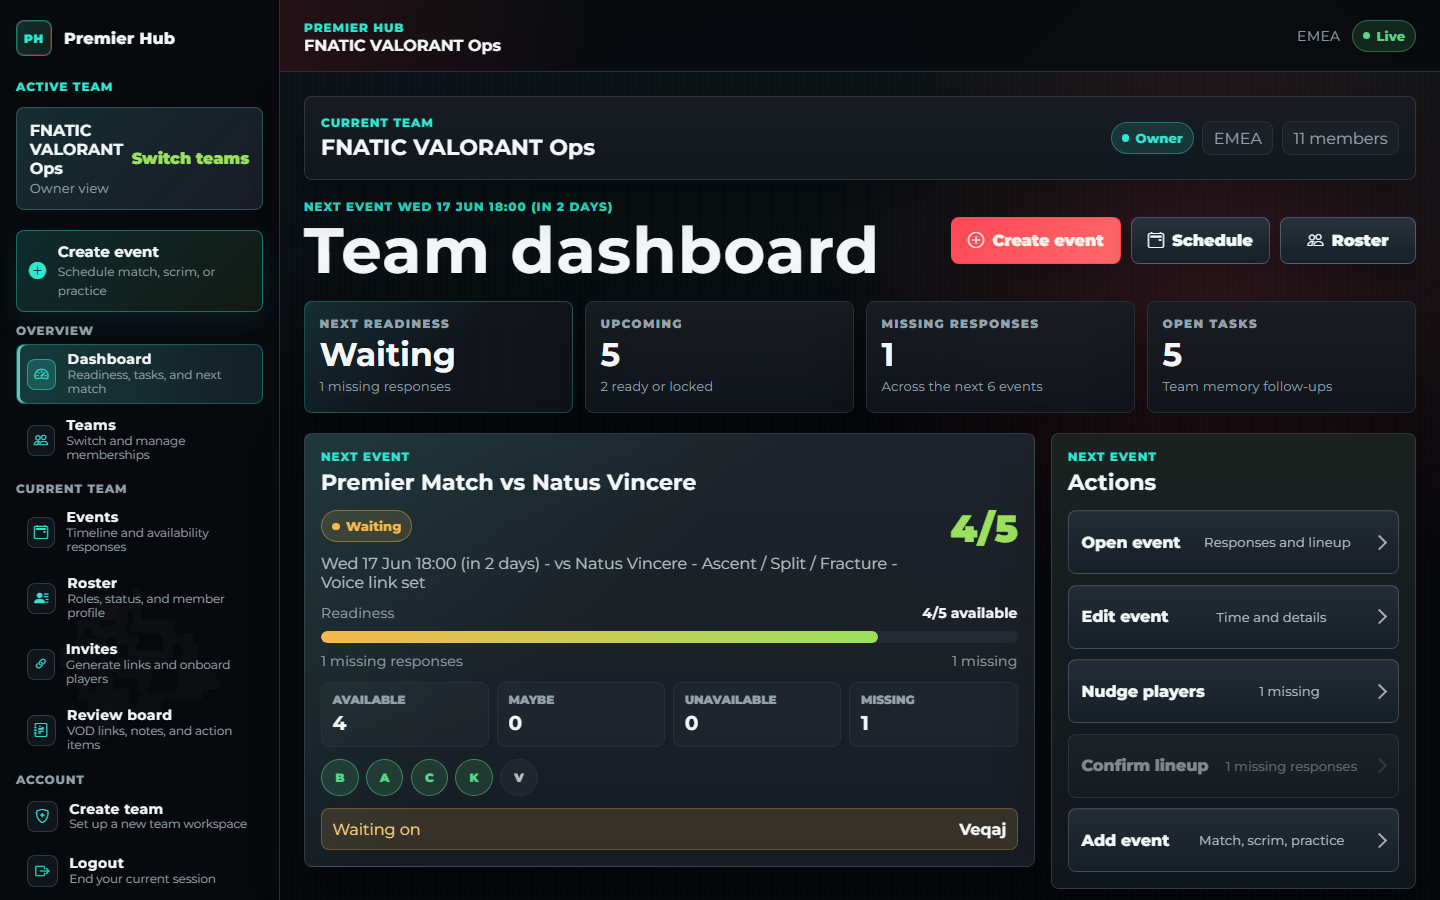Click the Edit event action
The height and width of the screenshot is (900, 1440).
1233,617
